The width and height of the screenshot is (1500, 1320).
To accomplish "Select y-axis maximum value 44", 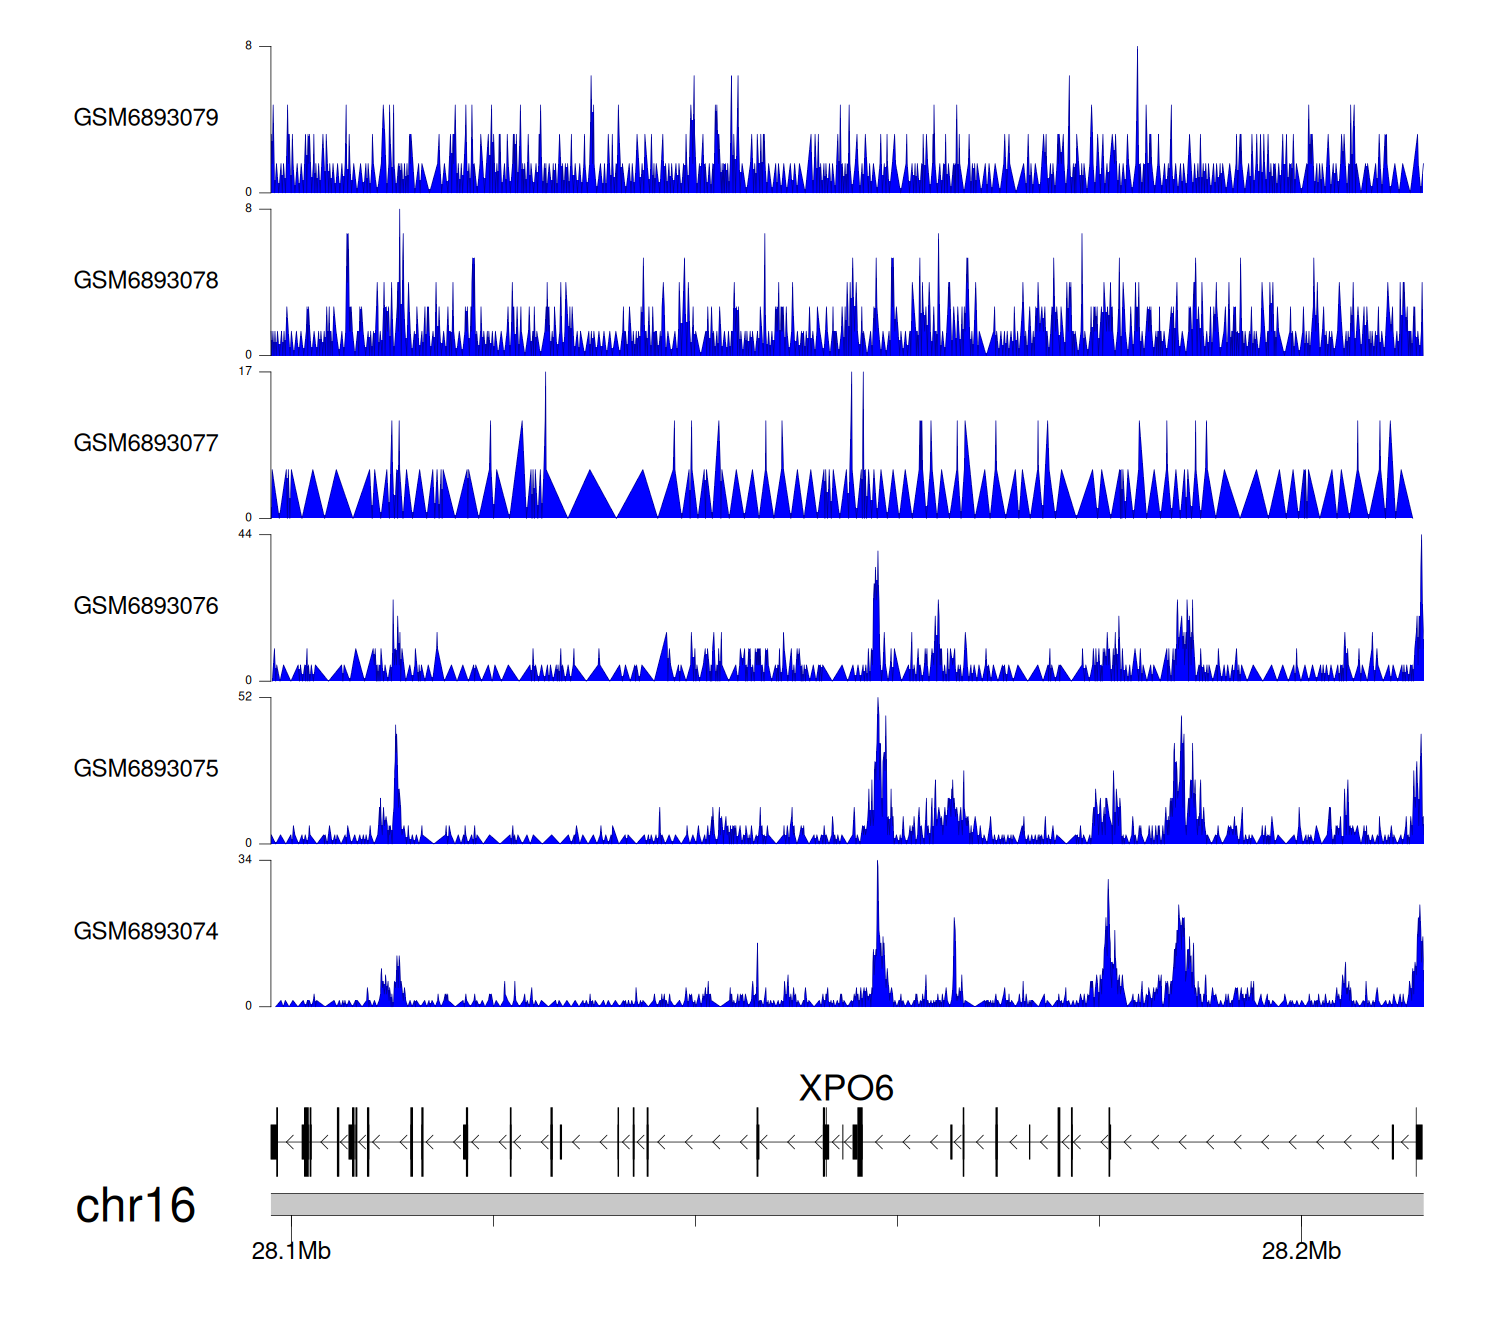I will 245,535.
